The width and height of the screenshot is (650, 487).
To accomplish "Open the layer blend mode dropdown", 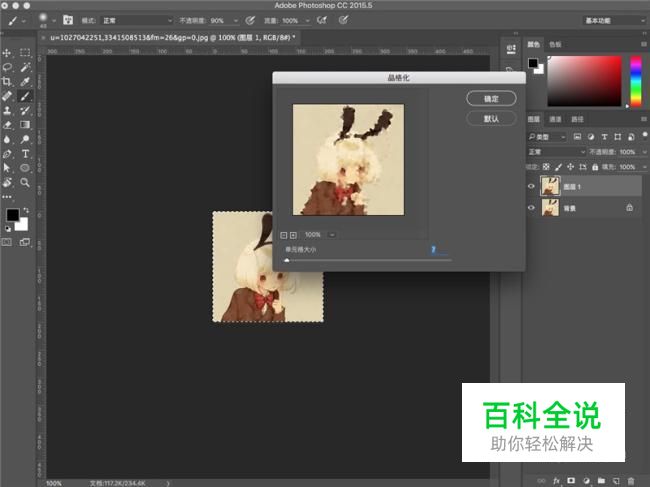I will tap(556, 152).
